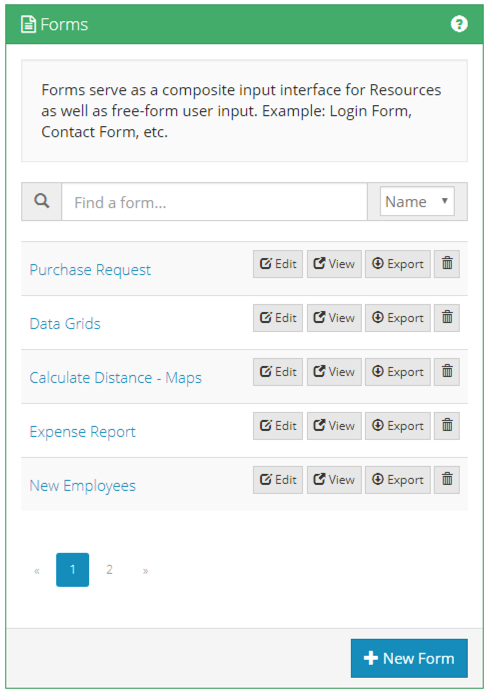489x696 pixels.
Task: Advance to next page with » arrow
Action: tap(145, 570)
